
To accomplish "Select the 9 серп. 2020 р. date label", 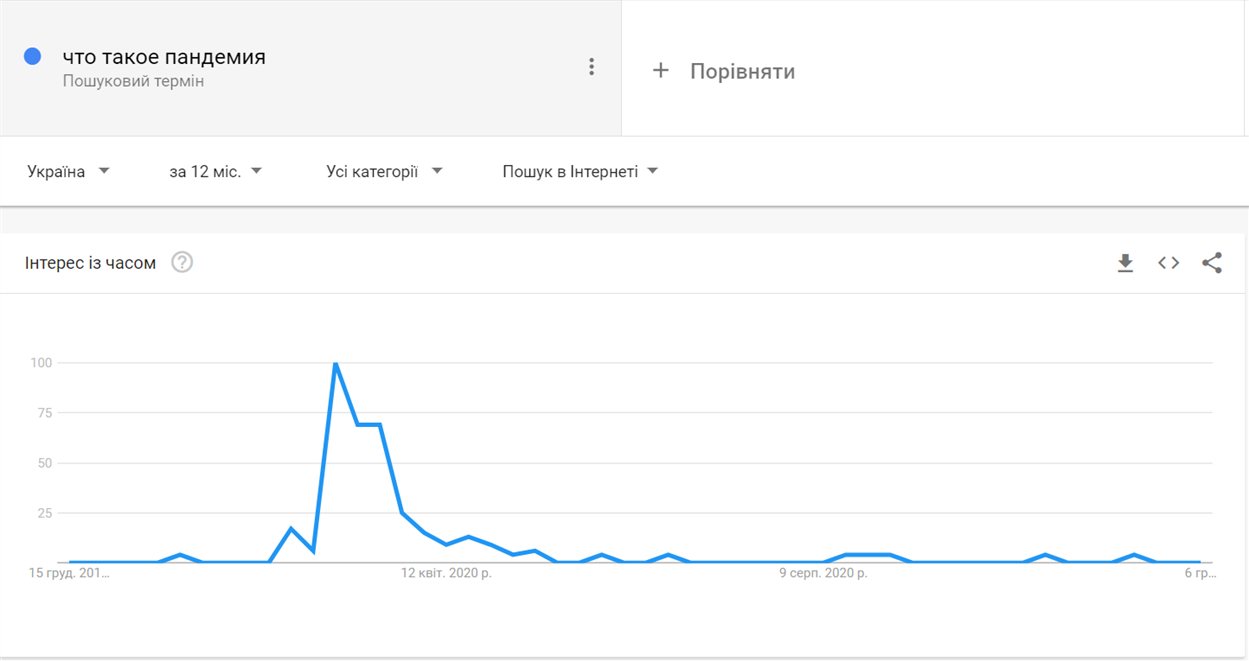I will coord(823,574).
